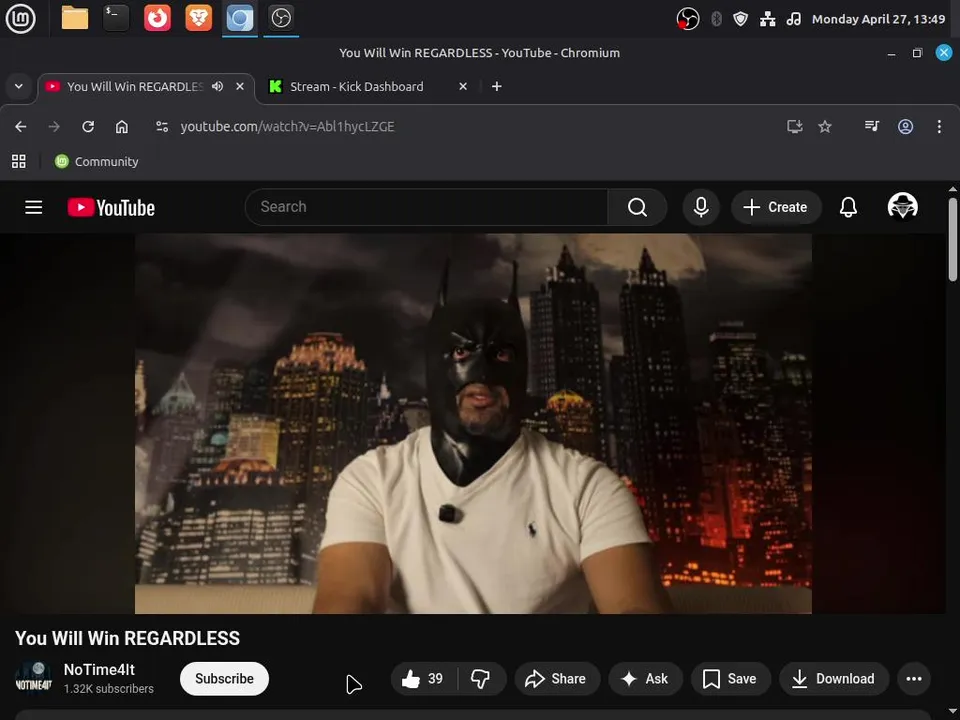Open the network connections tray icon
This screenshot has width=960, height=720.
click(x=767, y=19)
